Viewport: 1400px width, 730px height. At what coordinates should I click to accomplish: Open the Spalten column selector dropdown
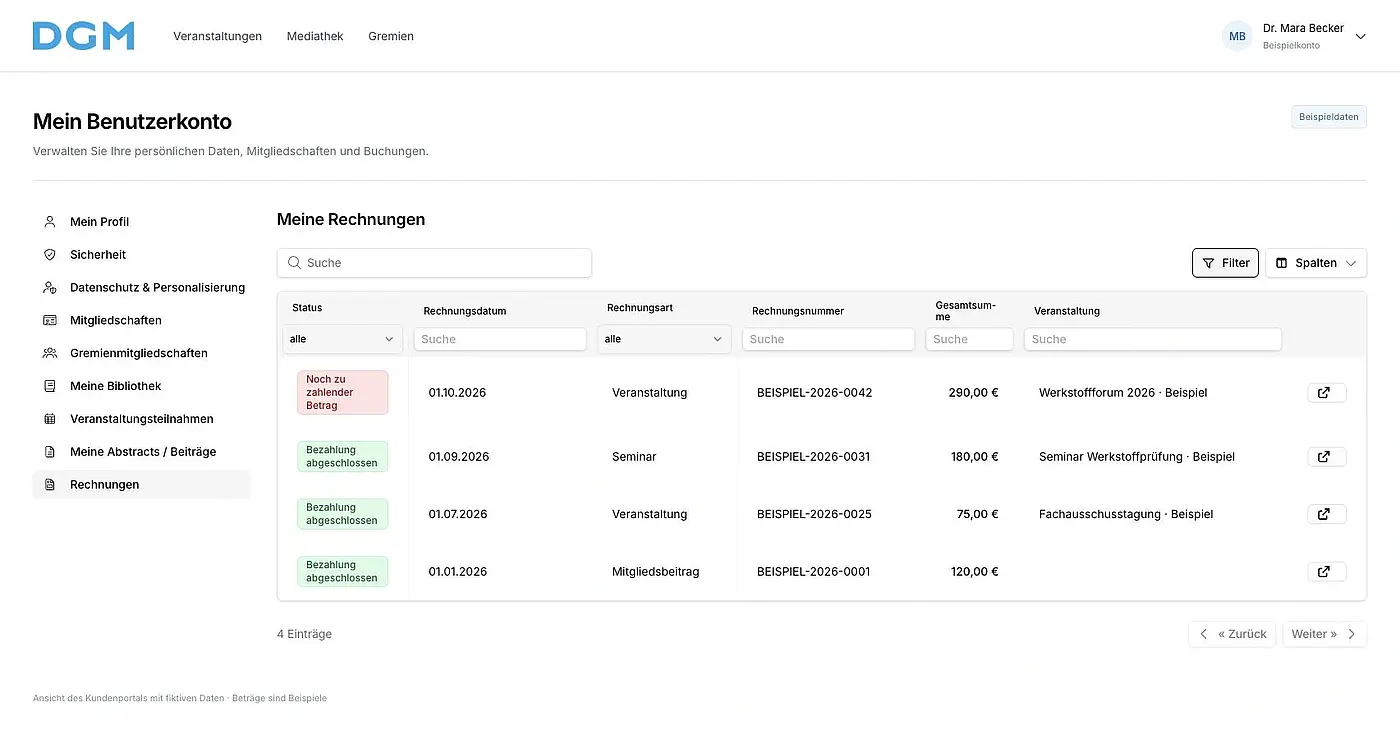[x=1316, y=263]
